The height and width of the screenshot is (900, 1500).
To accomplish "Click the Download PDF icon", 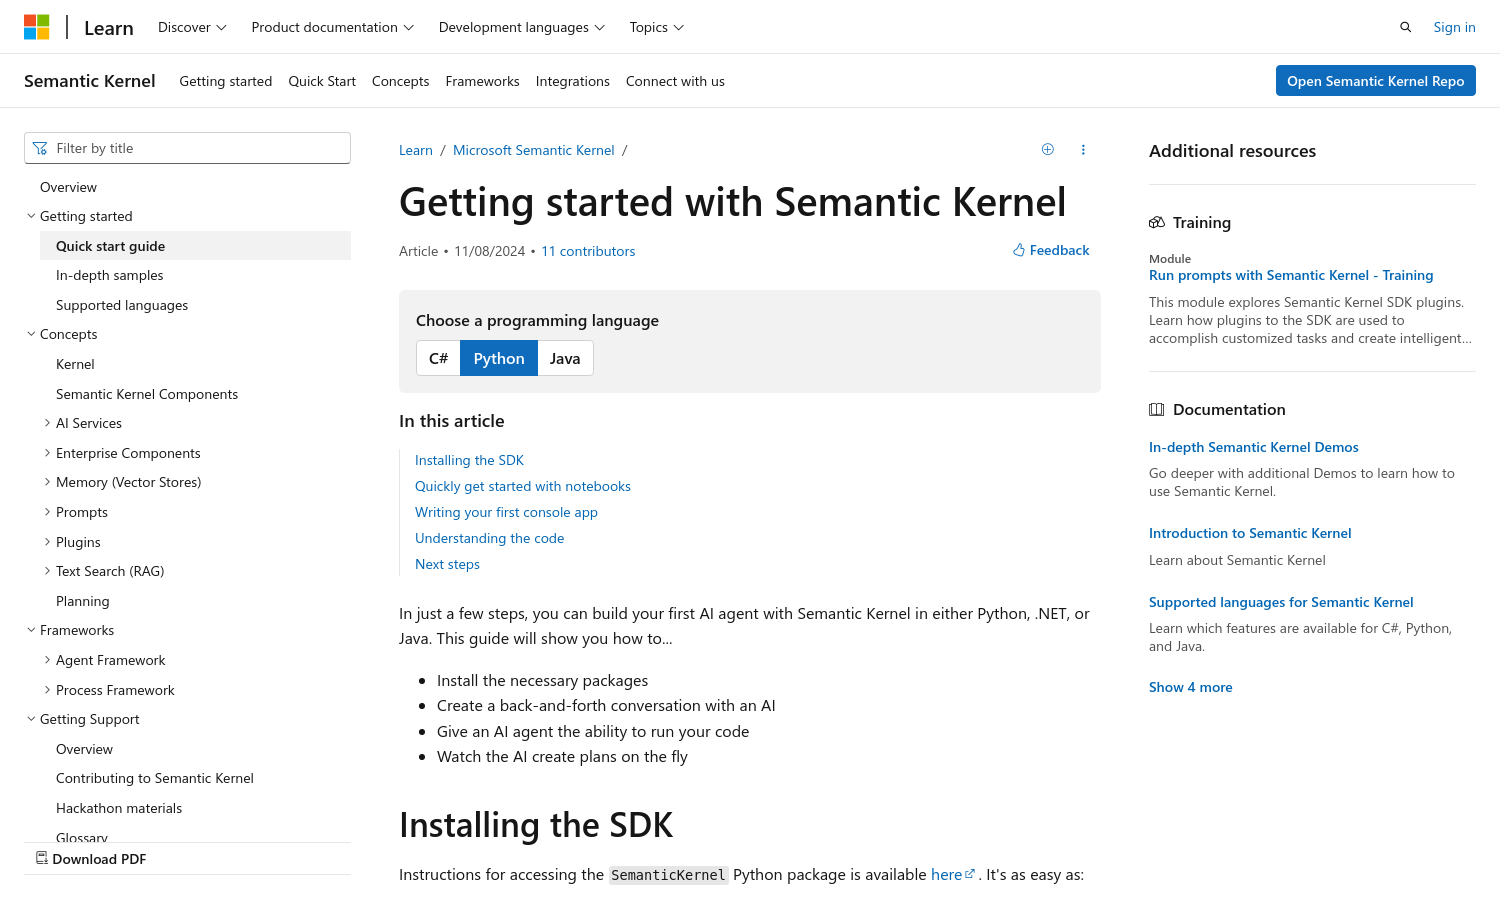I will tap(42, 858).
